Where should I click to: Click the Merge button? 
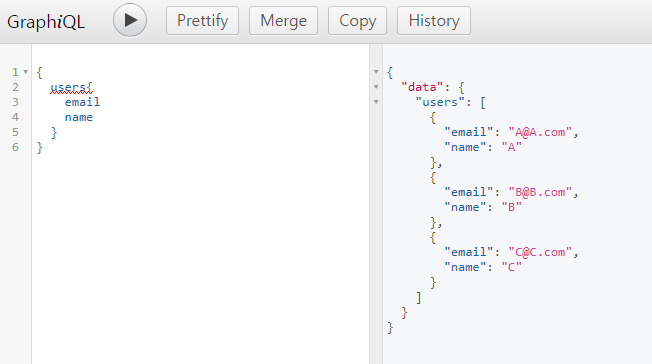283,20
